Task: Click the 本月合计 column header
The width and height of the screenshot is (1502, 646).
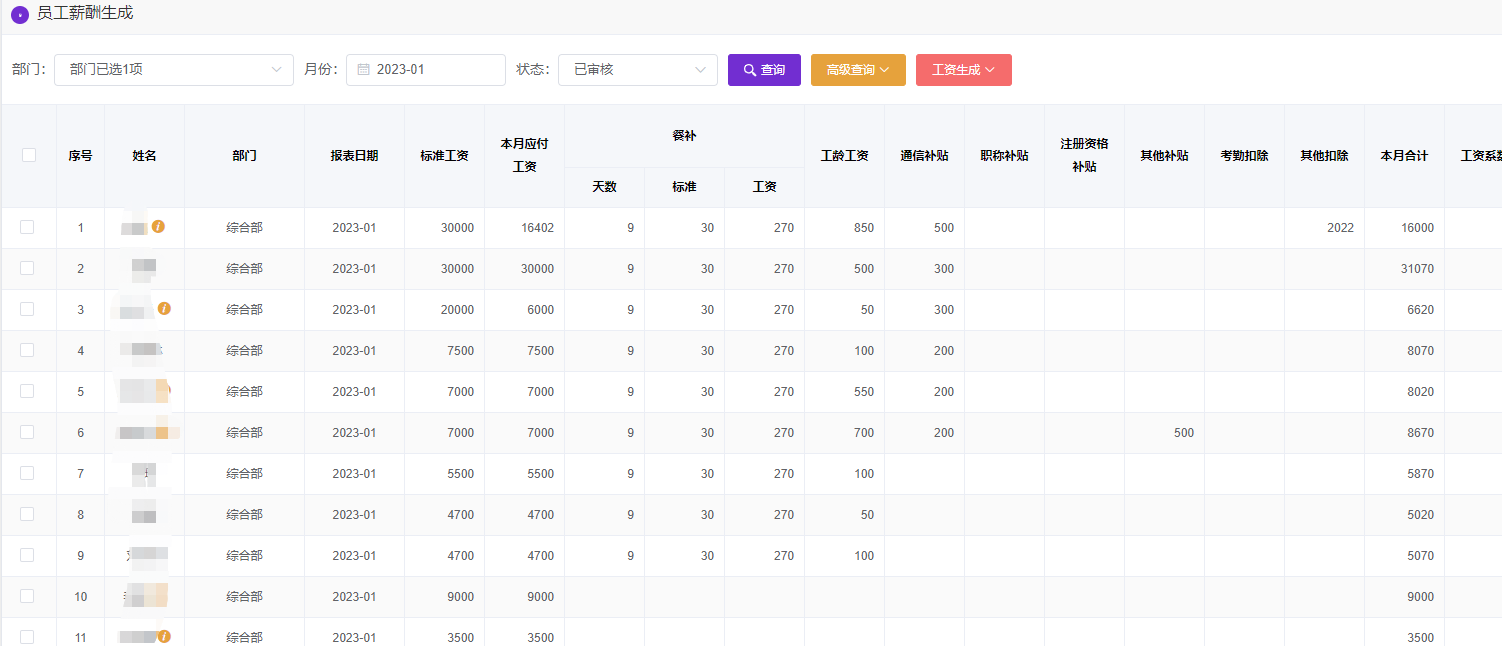Action: (x=1404, y=156)
